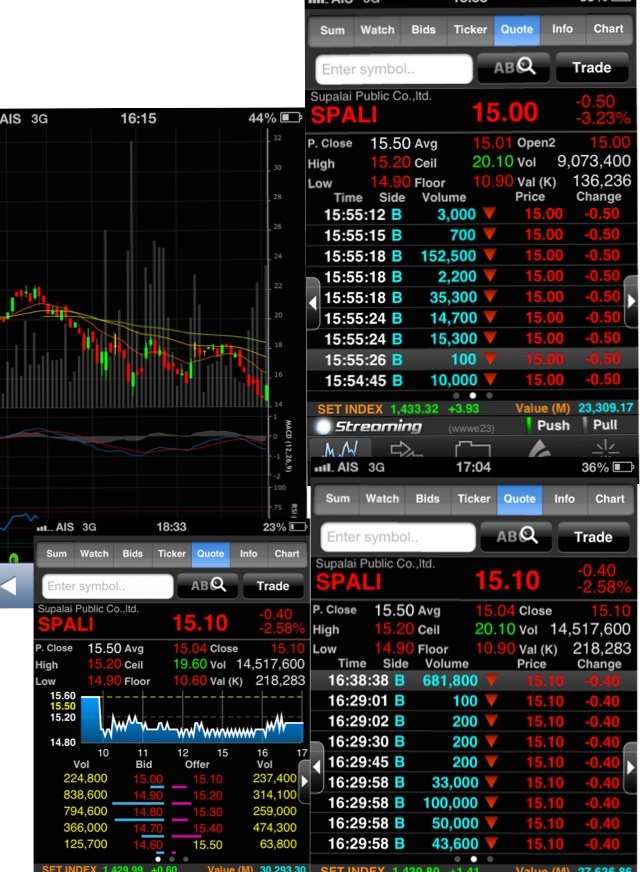Open Sum tab in 18:33 panel
Image resolution: width=640 pixels, height=872 pixels.
tap(56, 554)
